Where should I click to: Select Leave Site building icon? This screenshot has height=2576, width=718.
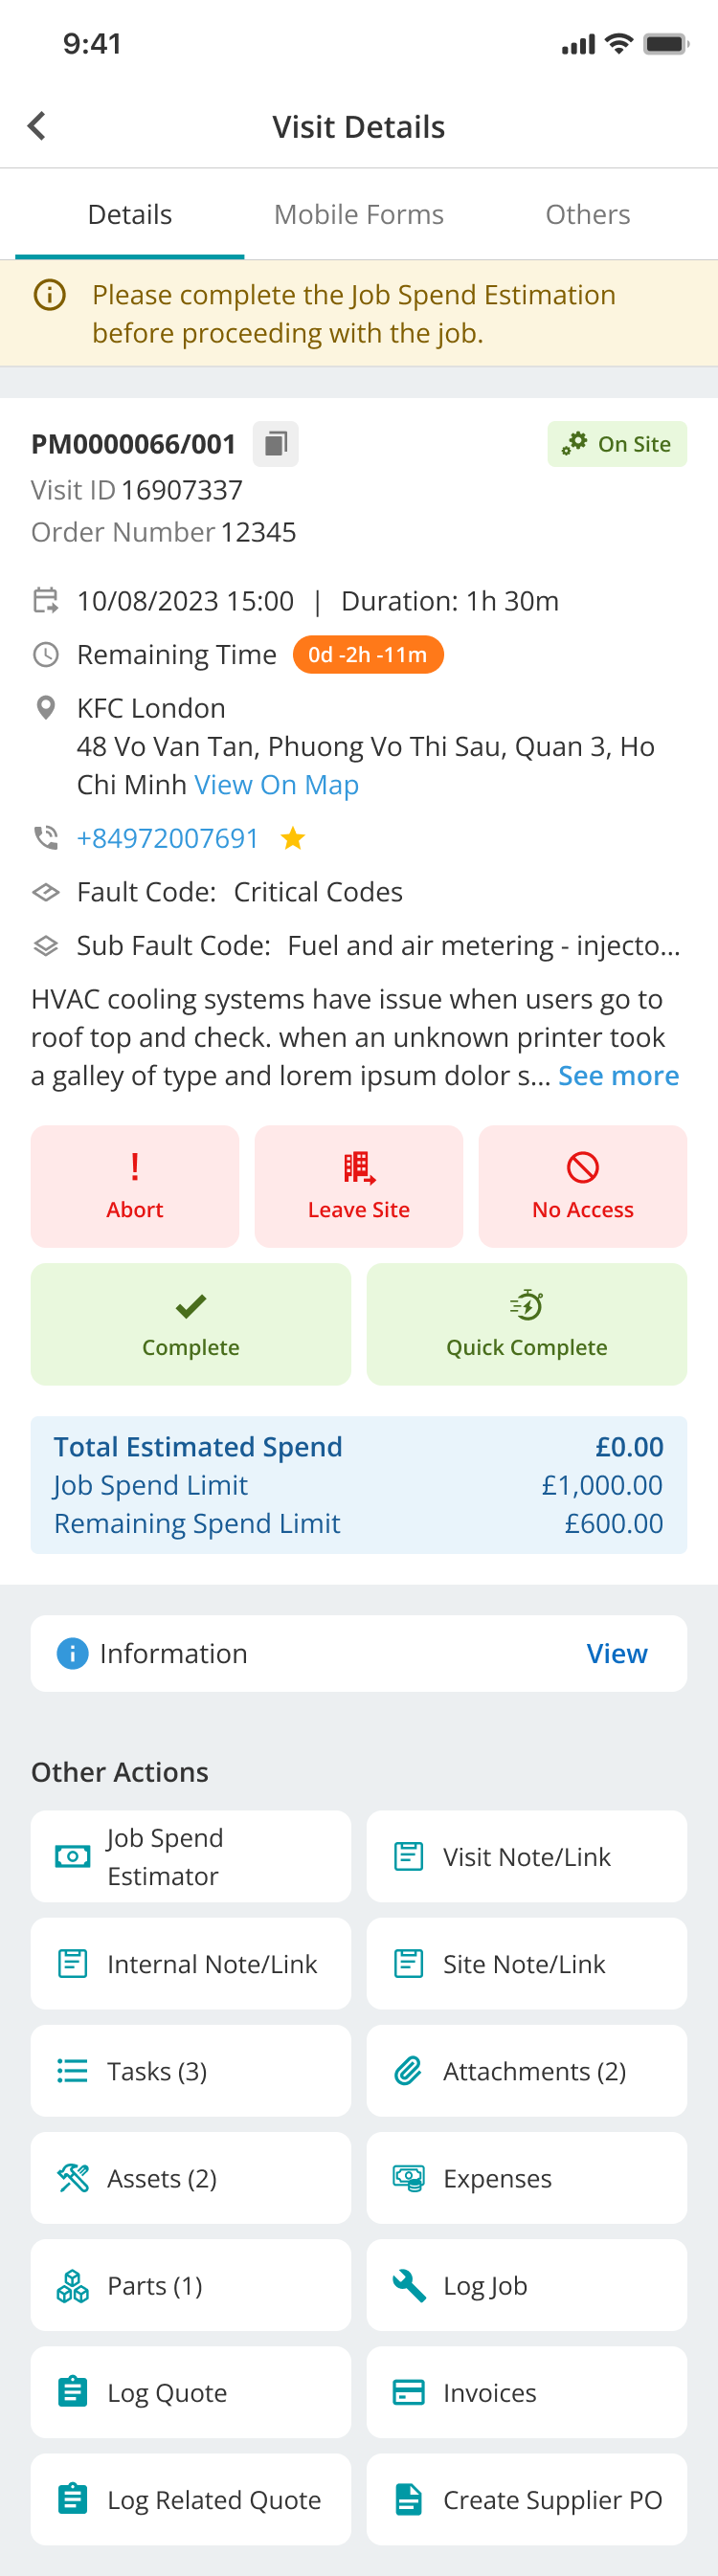(x=359, y=1167)
